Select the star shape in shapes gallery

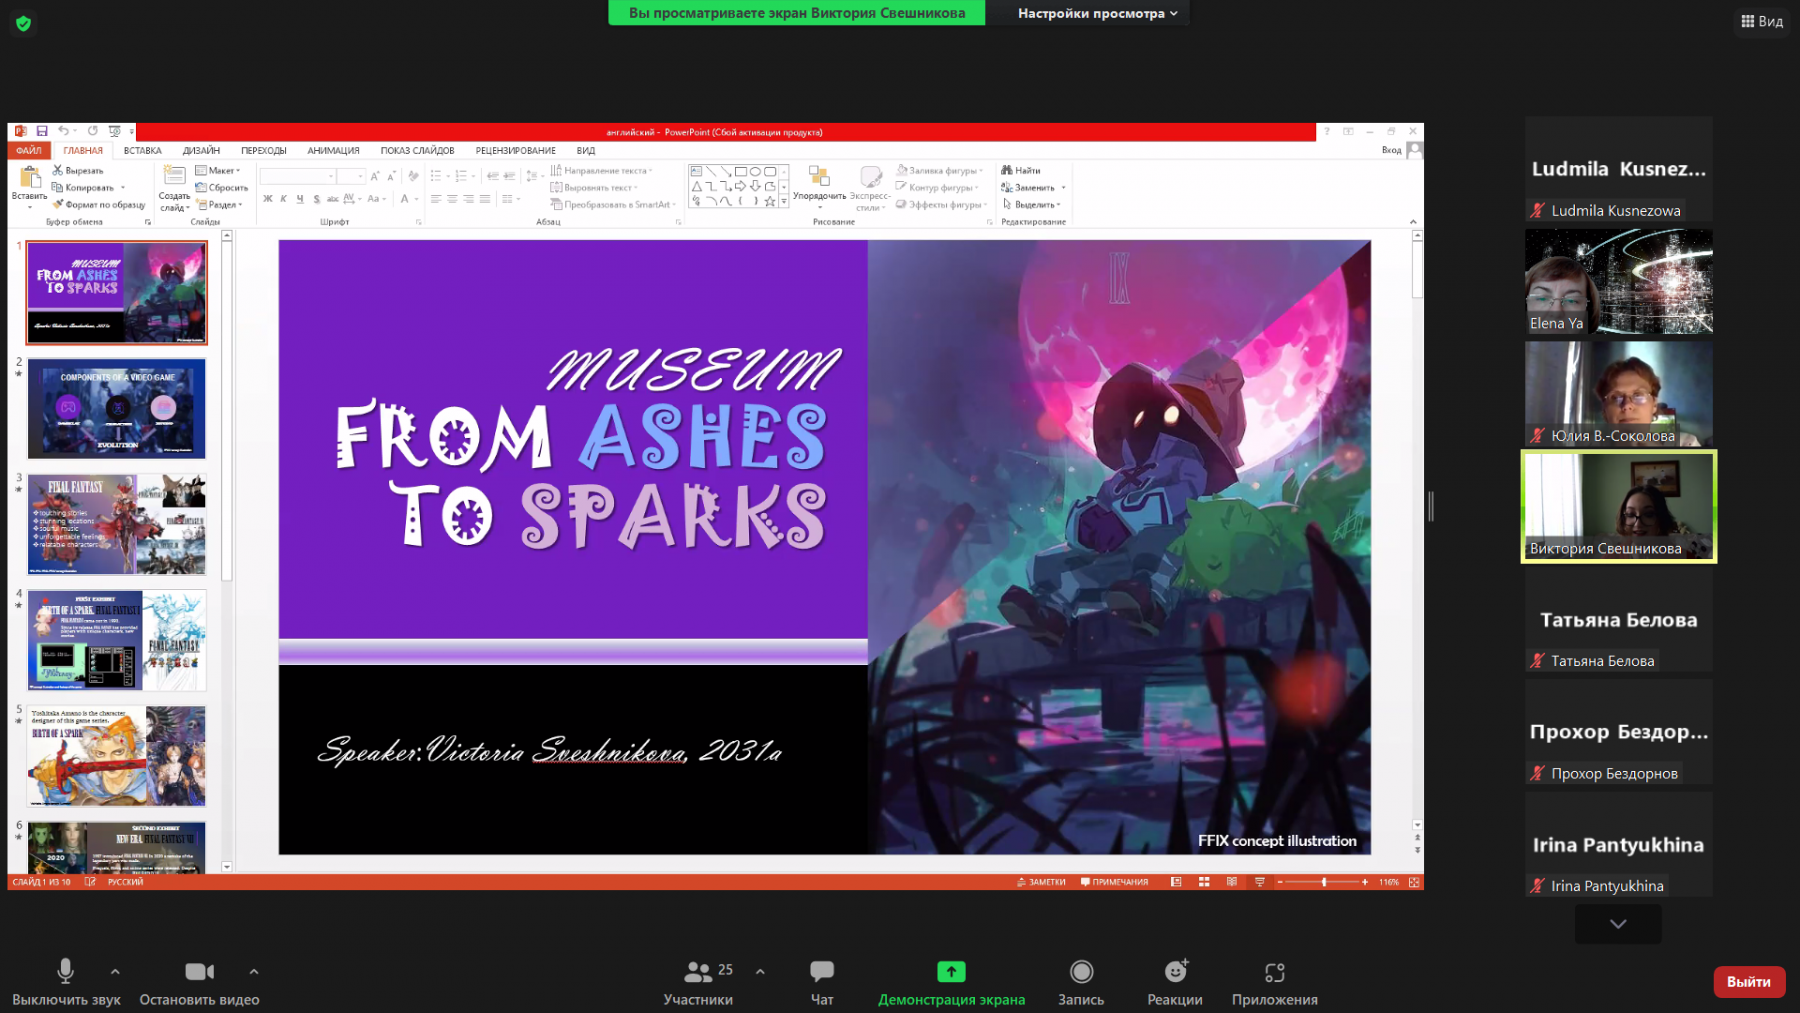point(770,201)
